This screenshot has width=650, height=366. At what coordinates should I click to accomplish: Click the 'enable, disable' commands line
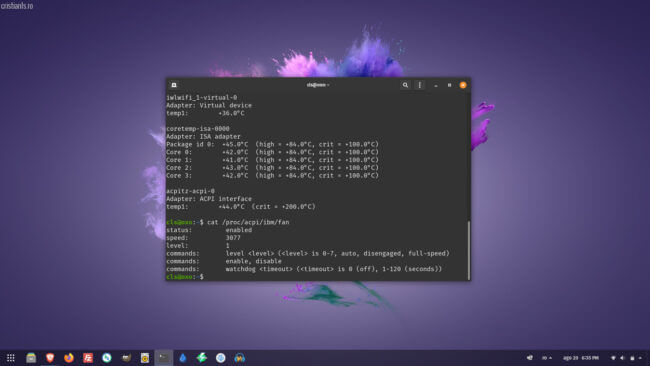pyautogui.click(x=224, y=262)
